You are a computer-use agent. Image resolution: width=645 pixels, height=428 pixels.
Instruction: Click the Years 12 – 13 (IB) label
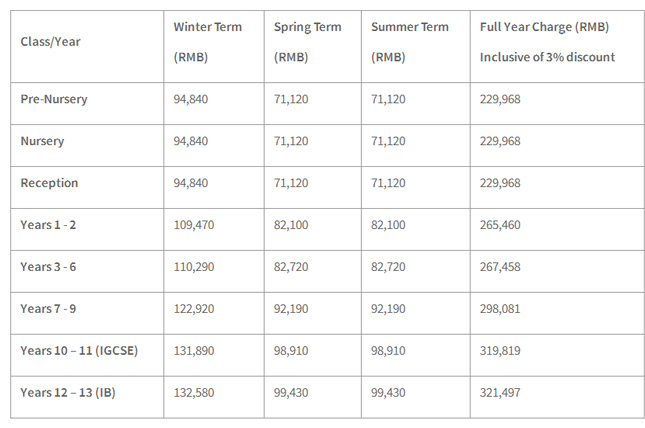[68, 393]
